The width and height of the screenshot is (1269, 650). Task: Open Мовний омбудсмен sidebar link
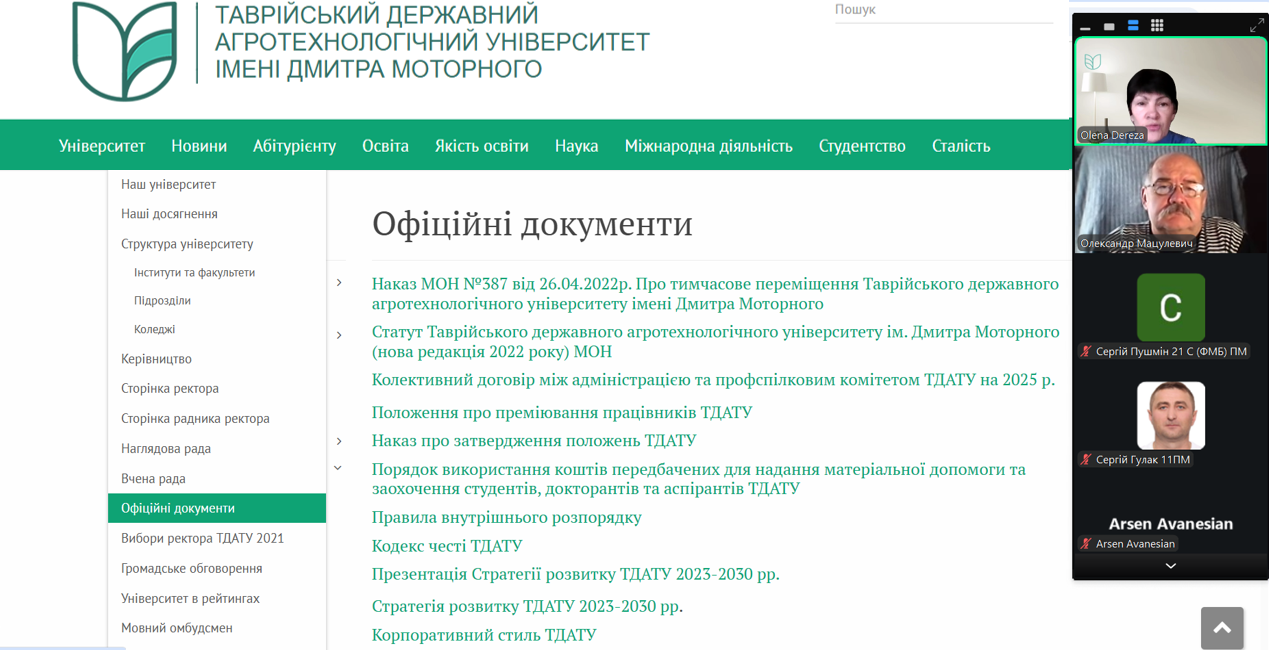click(x=177, y=628)
